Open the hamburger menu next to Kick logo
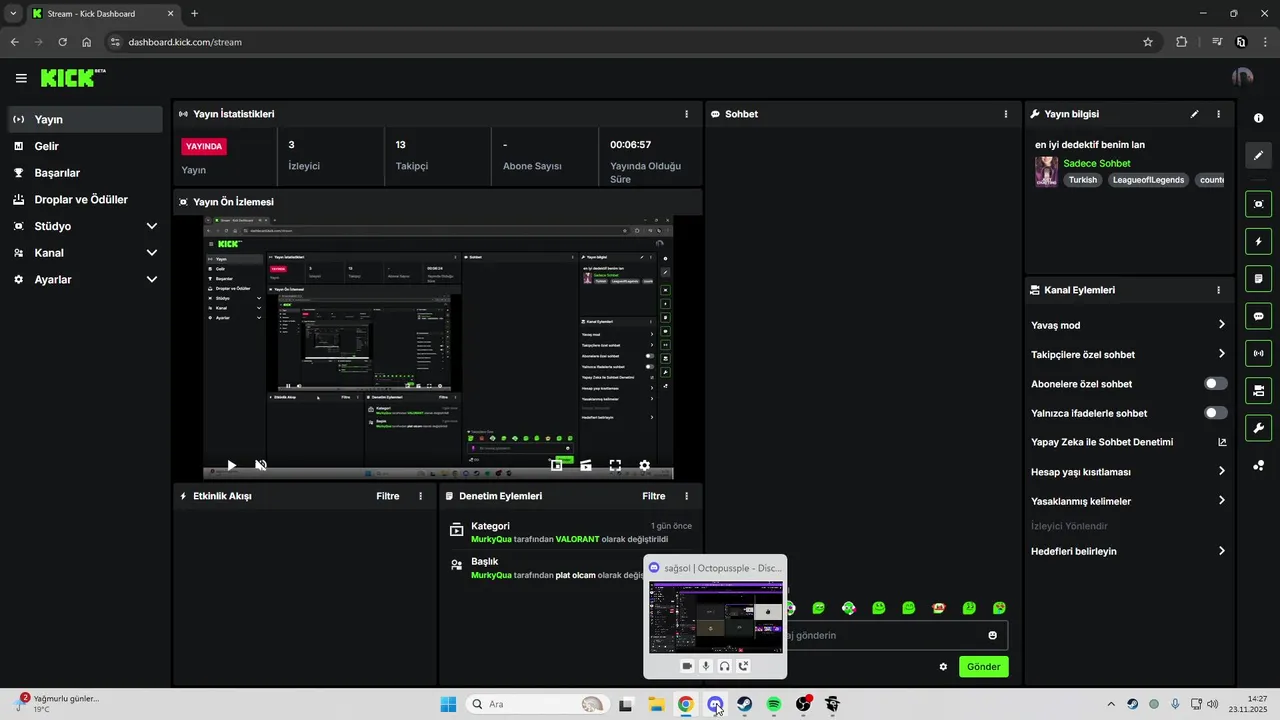This screenshot has width=1280, height=720. tap(21, 78)
